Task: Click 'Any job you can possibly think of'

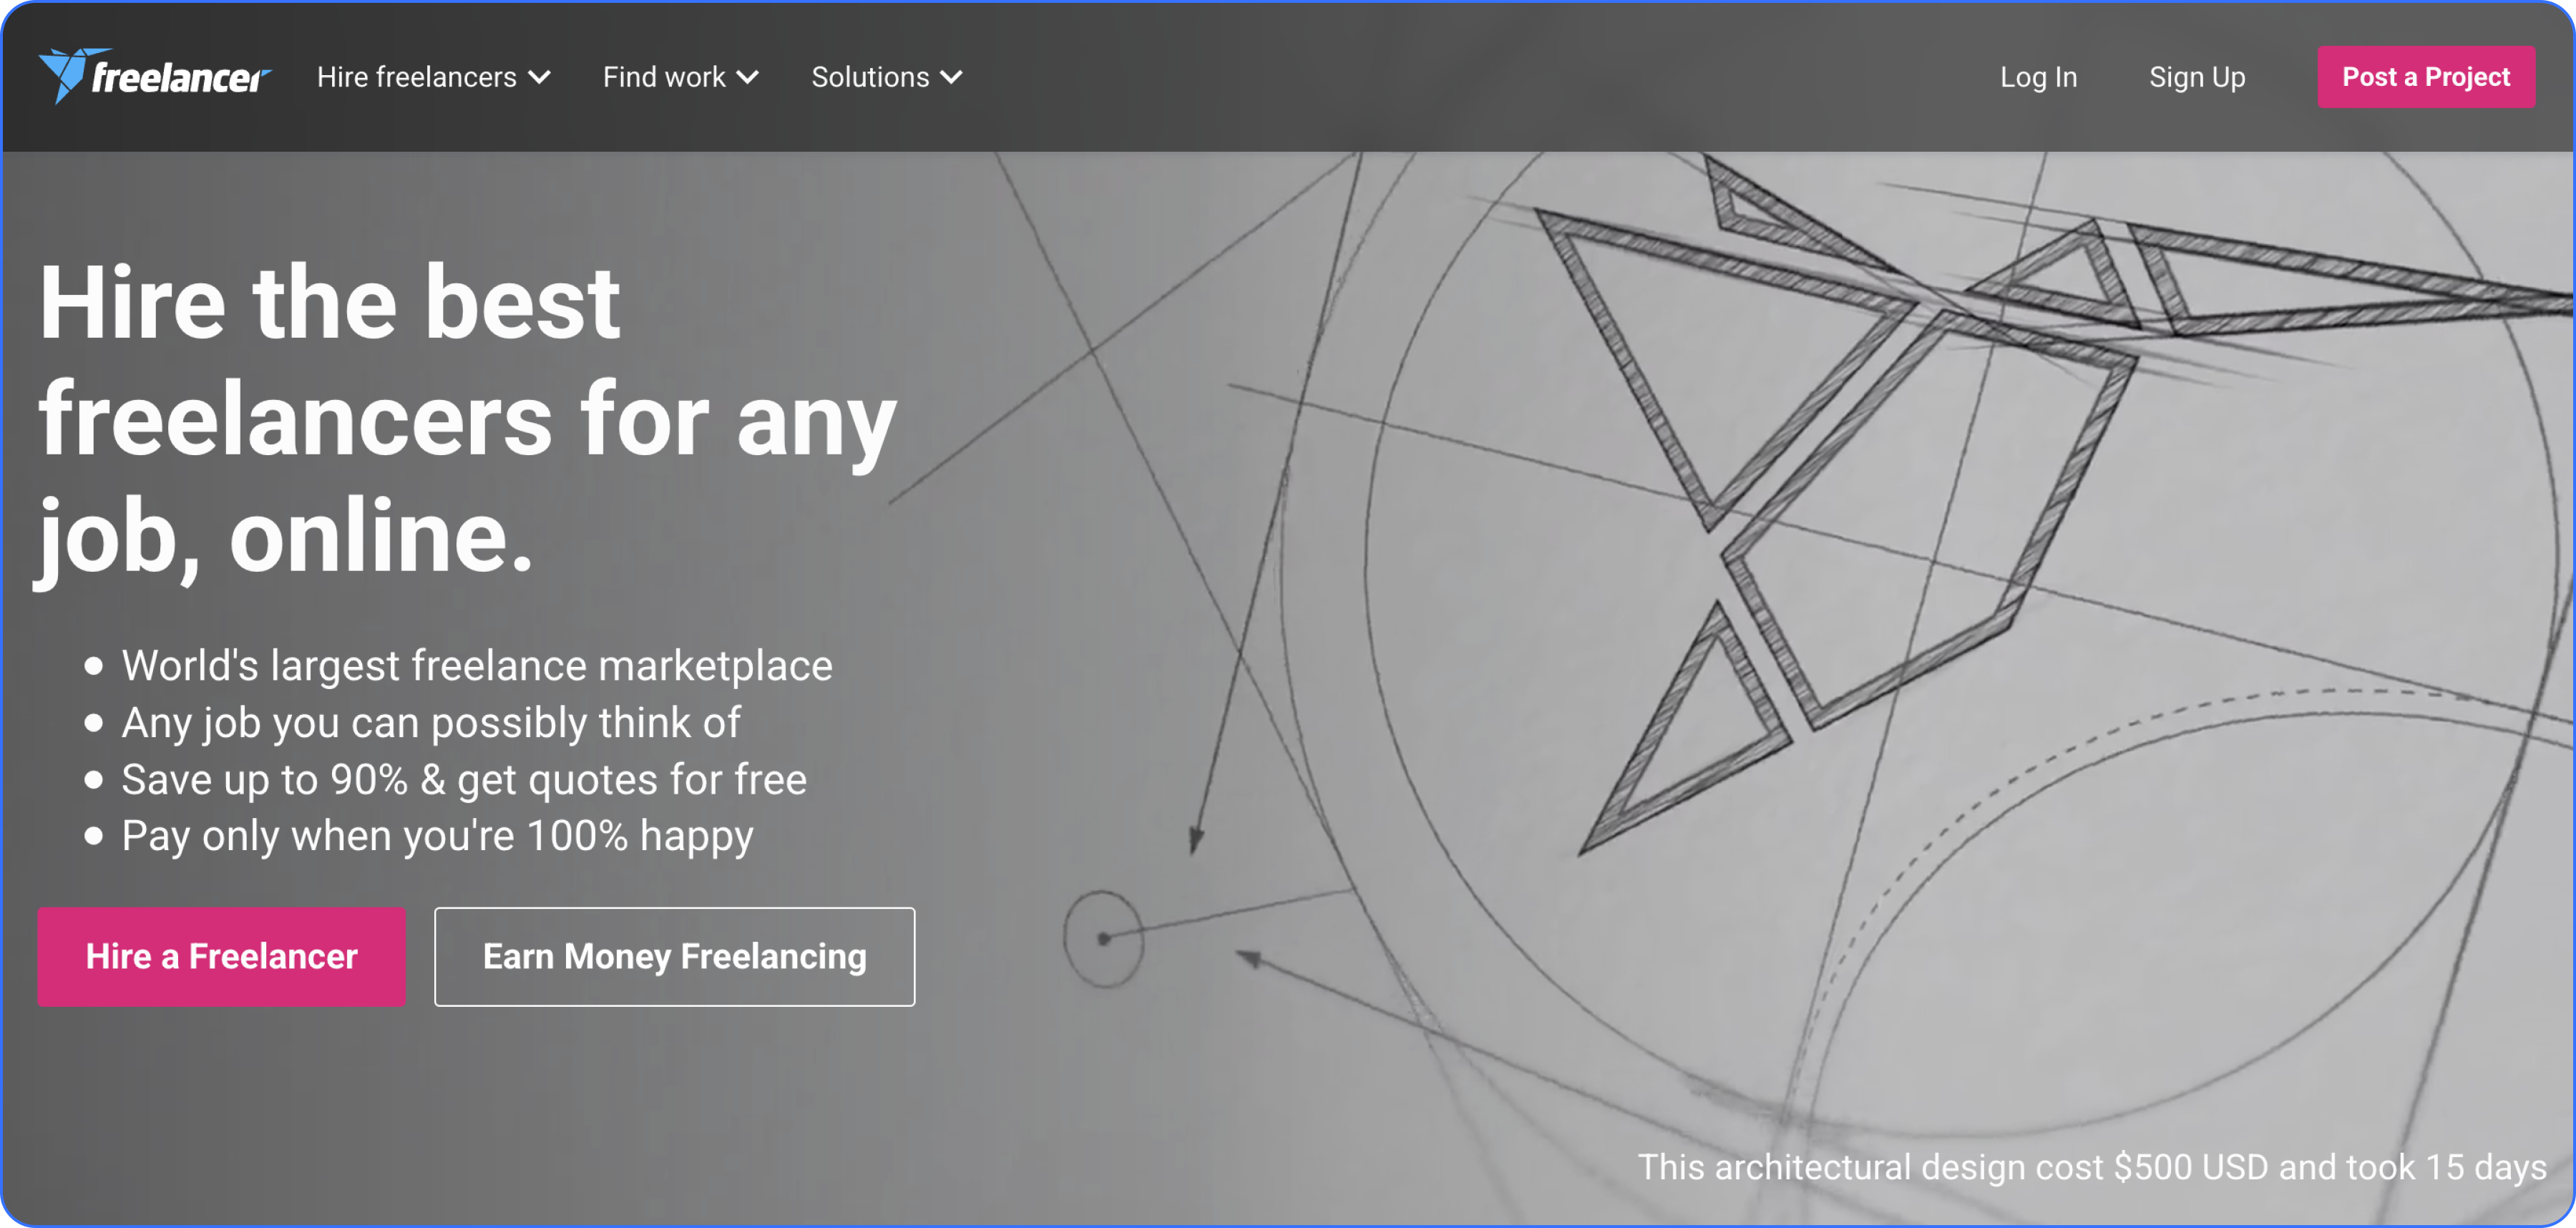Action: point(431,723)
